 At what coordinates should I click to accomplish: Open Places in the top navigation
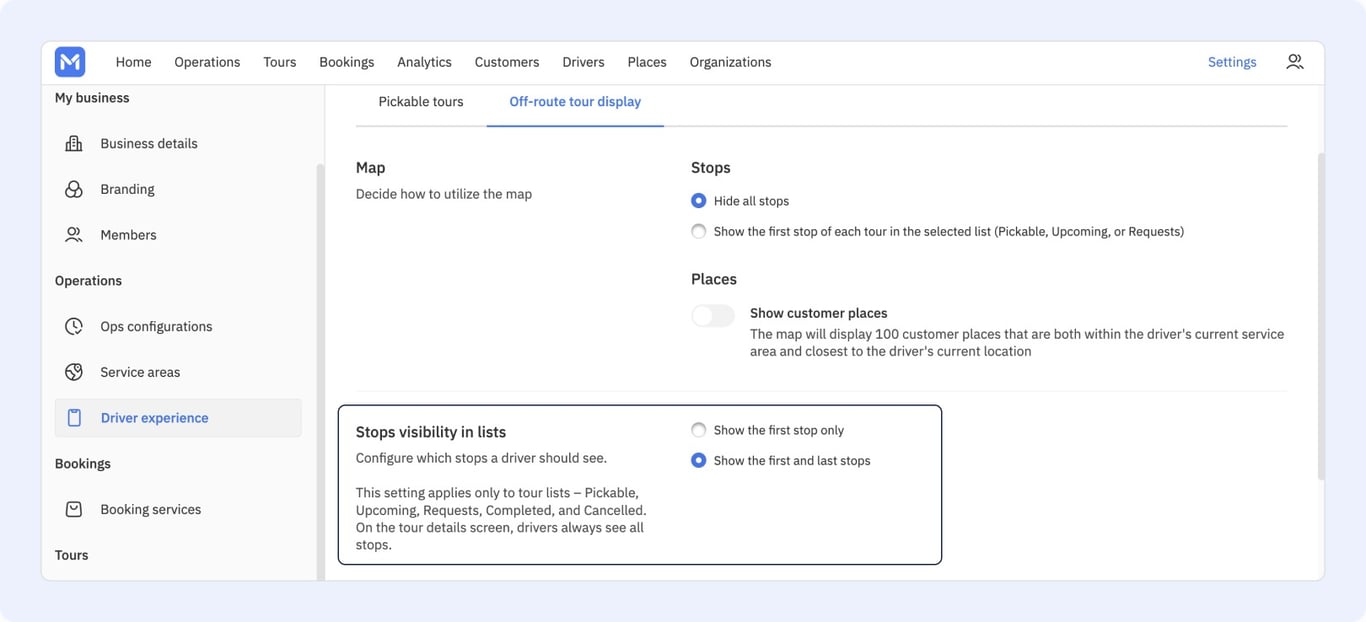pyautogui.click(x=647, y=62)
